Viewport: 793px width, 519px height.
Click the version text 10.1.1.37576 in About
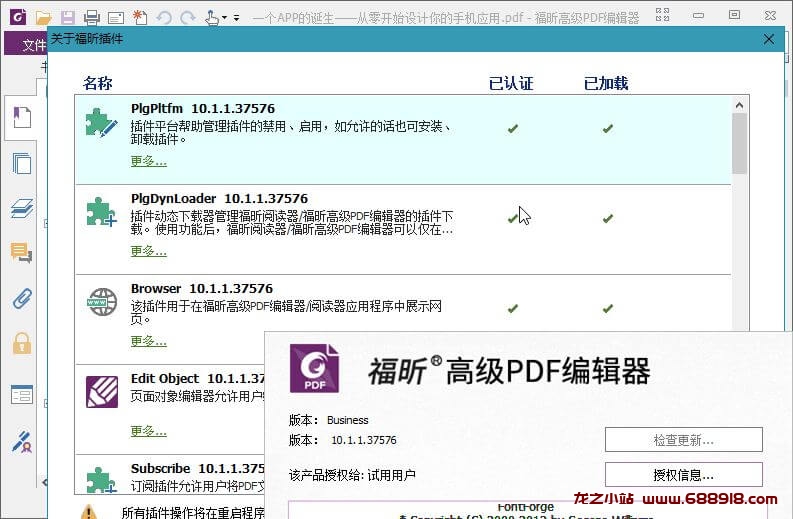click(x=364, y=440)
